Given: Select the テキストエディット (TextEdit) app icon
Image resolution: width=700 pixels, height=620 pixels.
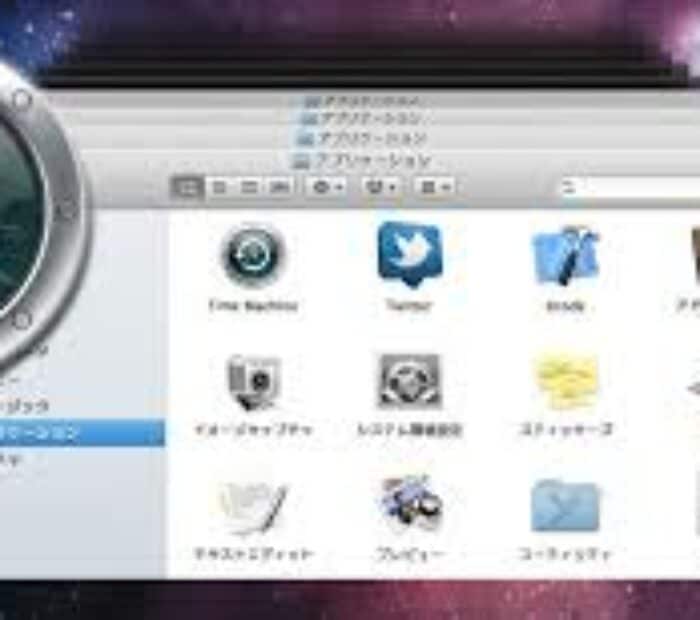Looking at the screenshot, I should tap(253, 507).
